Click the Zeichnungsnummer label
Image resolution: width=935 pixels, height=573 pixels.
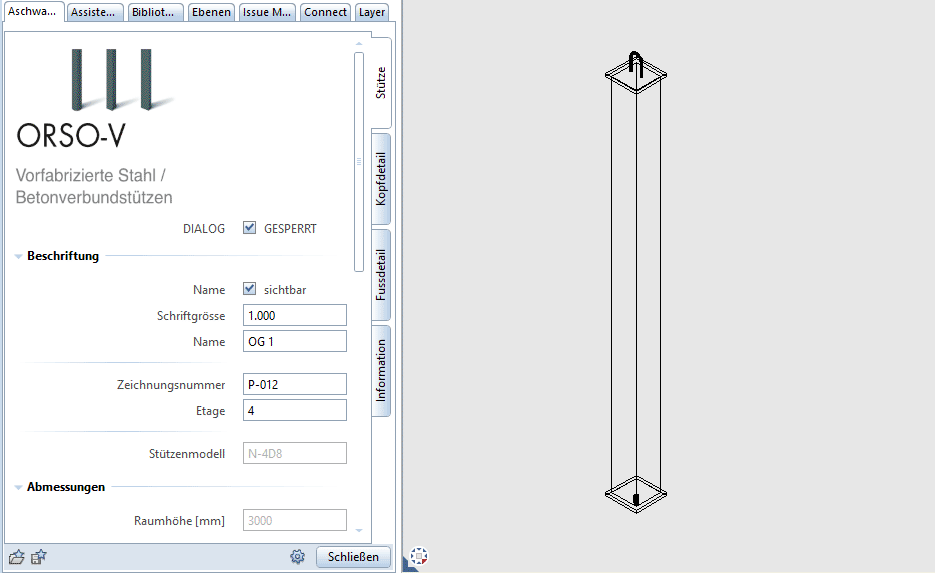(x=171, y=385)
